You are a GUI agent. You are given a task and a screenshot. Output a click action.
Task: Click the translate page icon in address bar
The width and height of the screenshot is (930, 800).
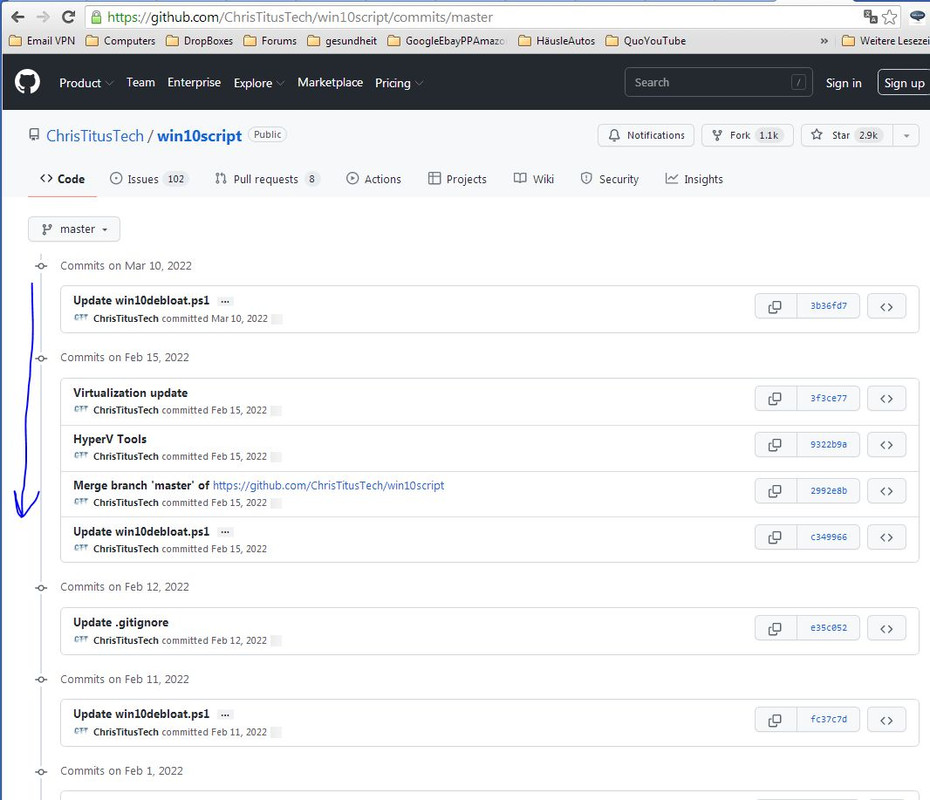point(870,17)
